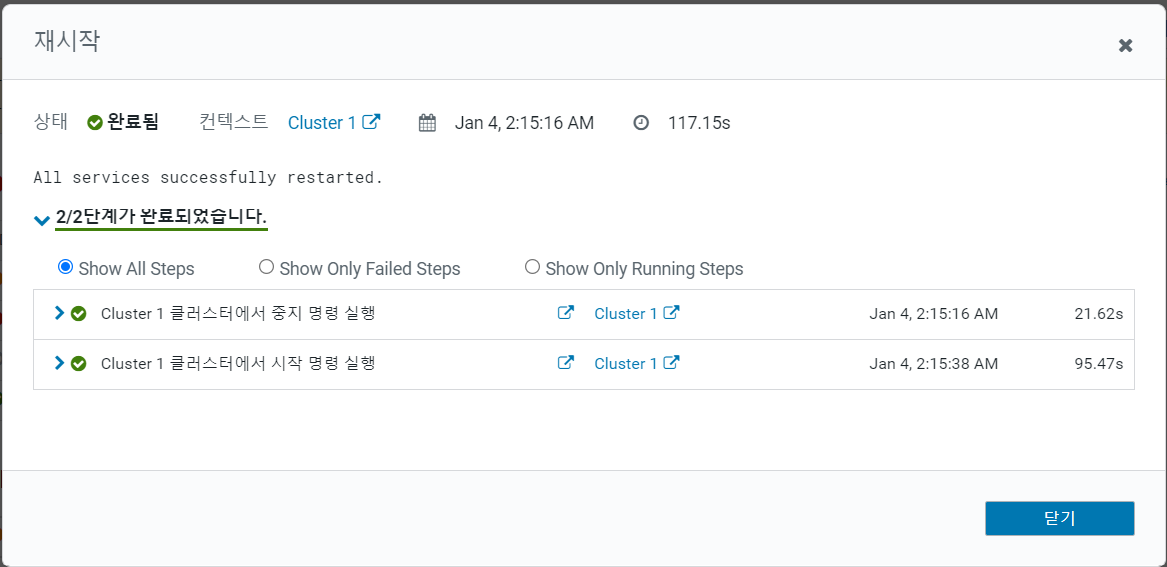Viewport: 1167px width, 567px height.
Task: Select the Show Only Failed Steps option
Action: (x=266, y=267)
